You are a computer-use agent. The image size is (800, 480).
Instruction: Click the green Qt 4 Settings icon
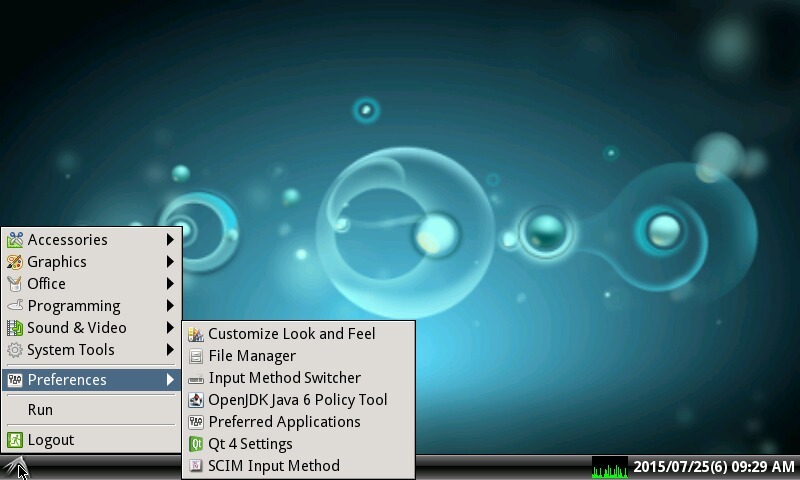[196, 444]
